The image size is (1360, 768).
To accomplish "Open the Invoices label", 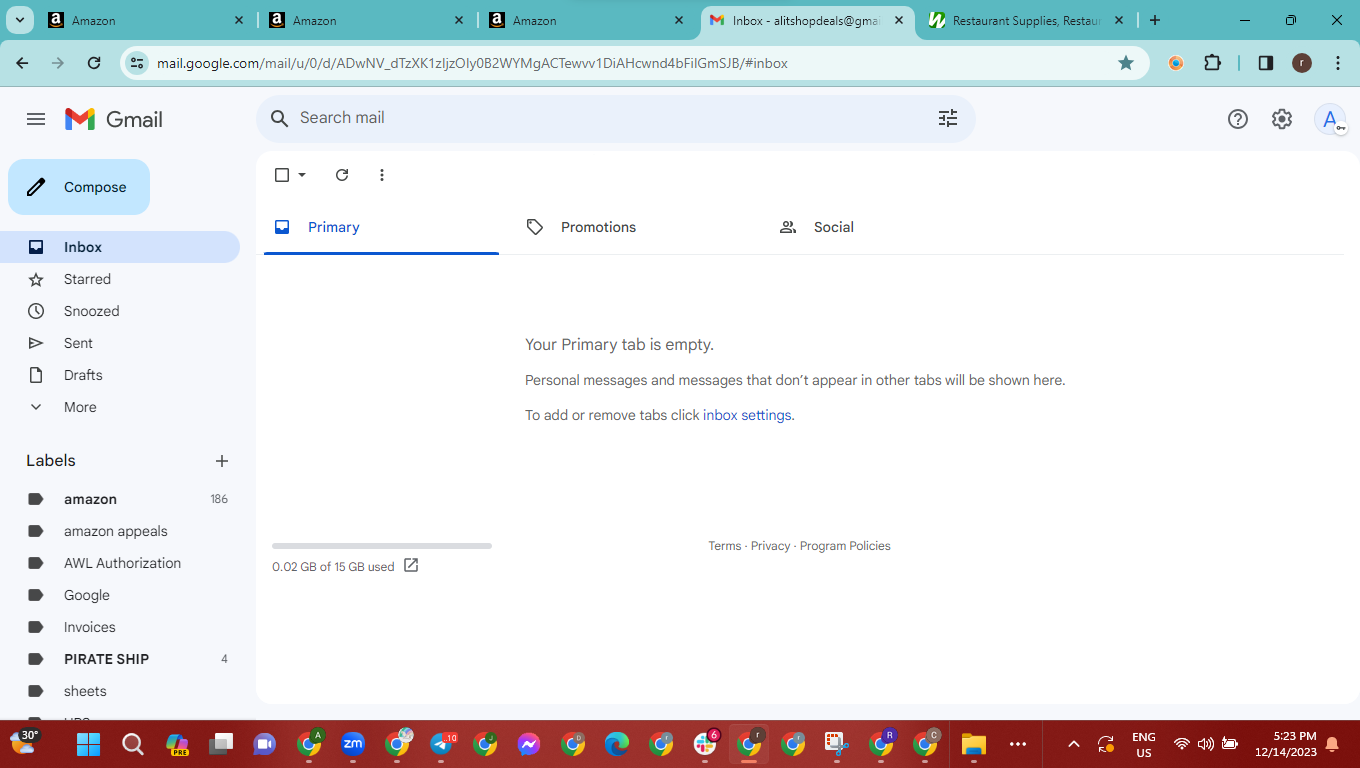I will click(x=120, y=627).
